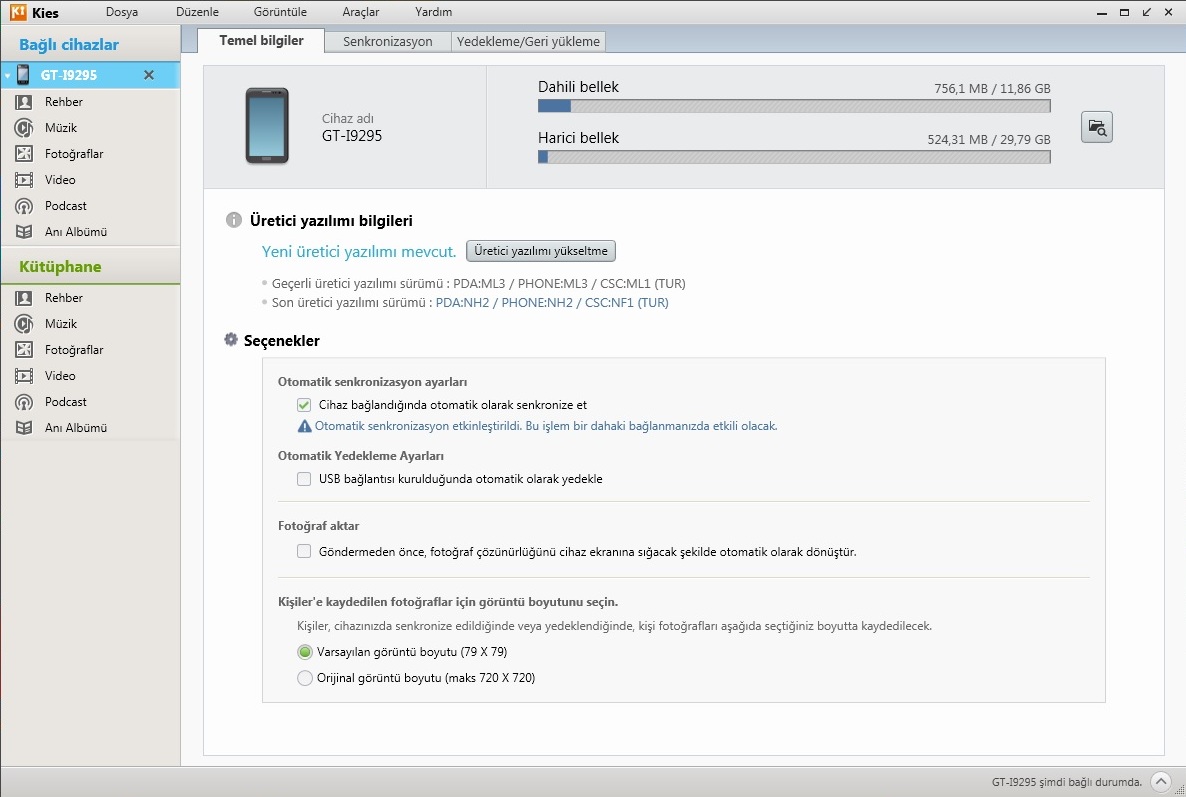Image resolution: width=1186 pixels, height=797 pixels.
Task: Select the GT-I9295 device entry
Action: (90, 75)
